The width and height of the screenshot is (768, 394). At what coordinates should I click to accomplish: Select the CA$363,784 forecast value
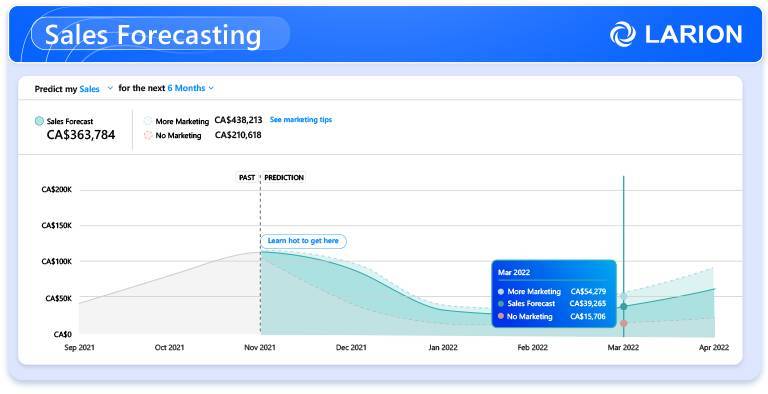tap(81, 135)
